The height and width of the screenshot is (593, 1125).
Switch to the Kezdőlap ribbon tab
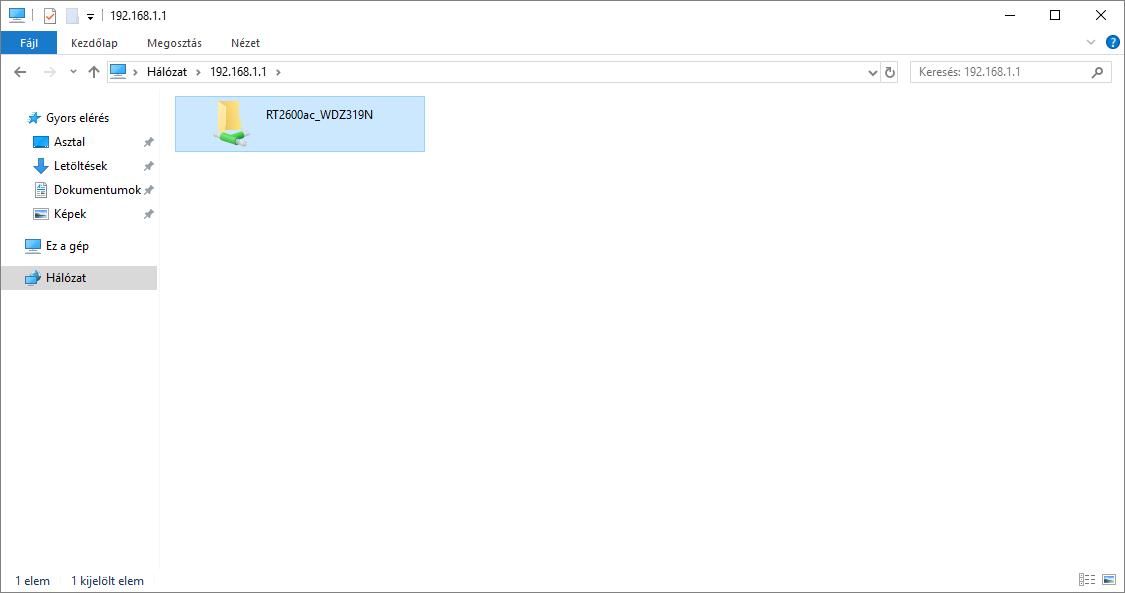(x=94, y=43)
